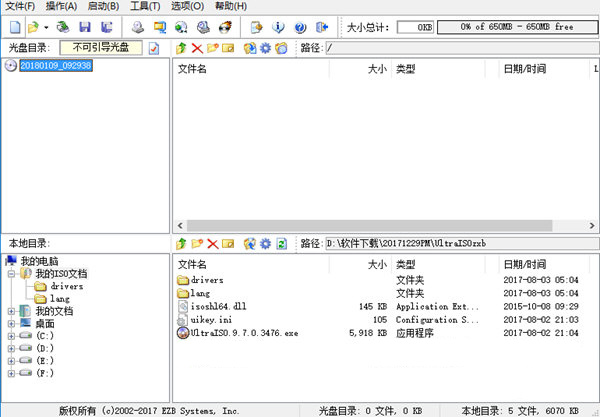Open the 文件(F) menu
The height and width of the screenshot is (417, 600).
pyautogui.click(x=19, y=6)
